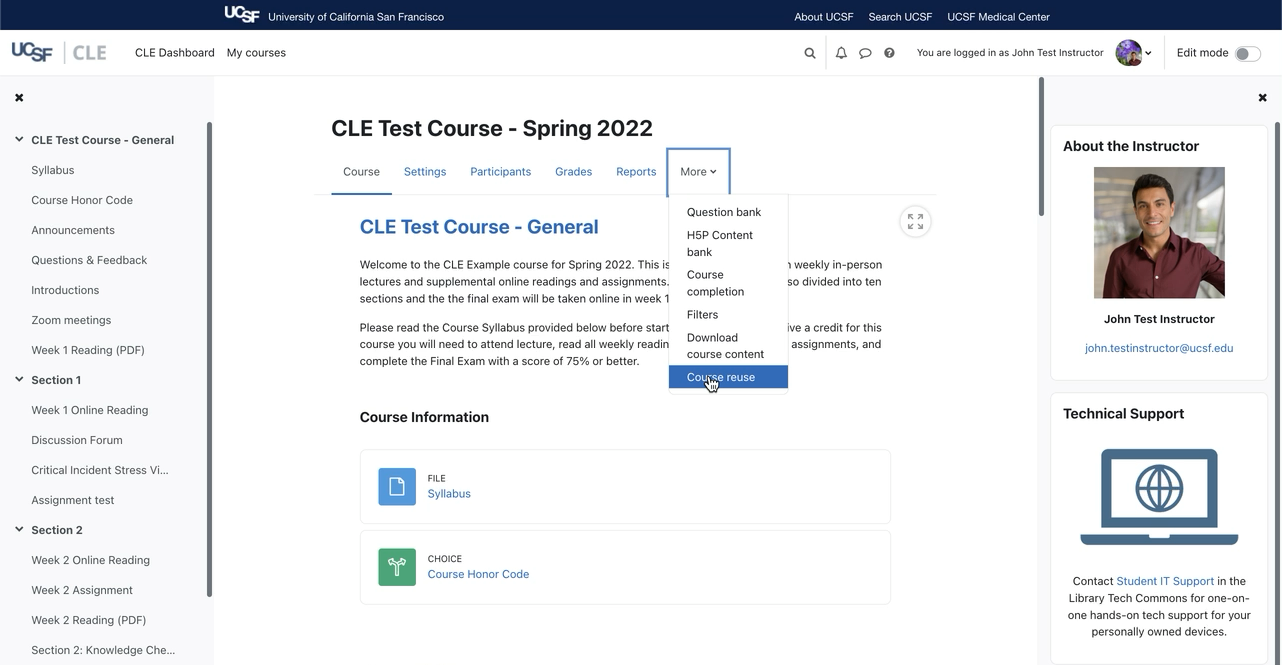This screenshot has width=1282, height=665.
Task: Open Week 2 Assignment item
Action: 82,590
